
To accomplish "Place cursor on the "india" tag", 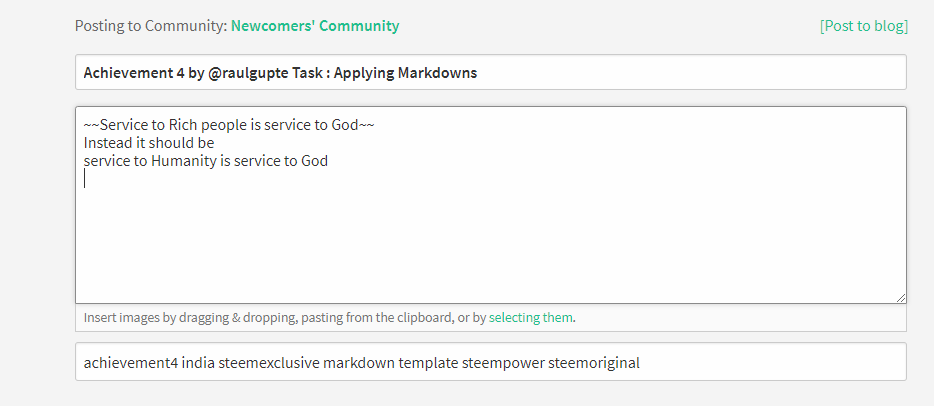I will [x=199, y=362].
